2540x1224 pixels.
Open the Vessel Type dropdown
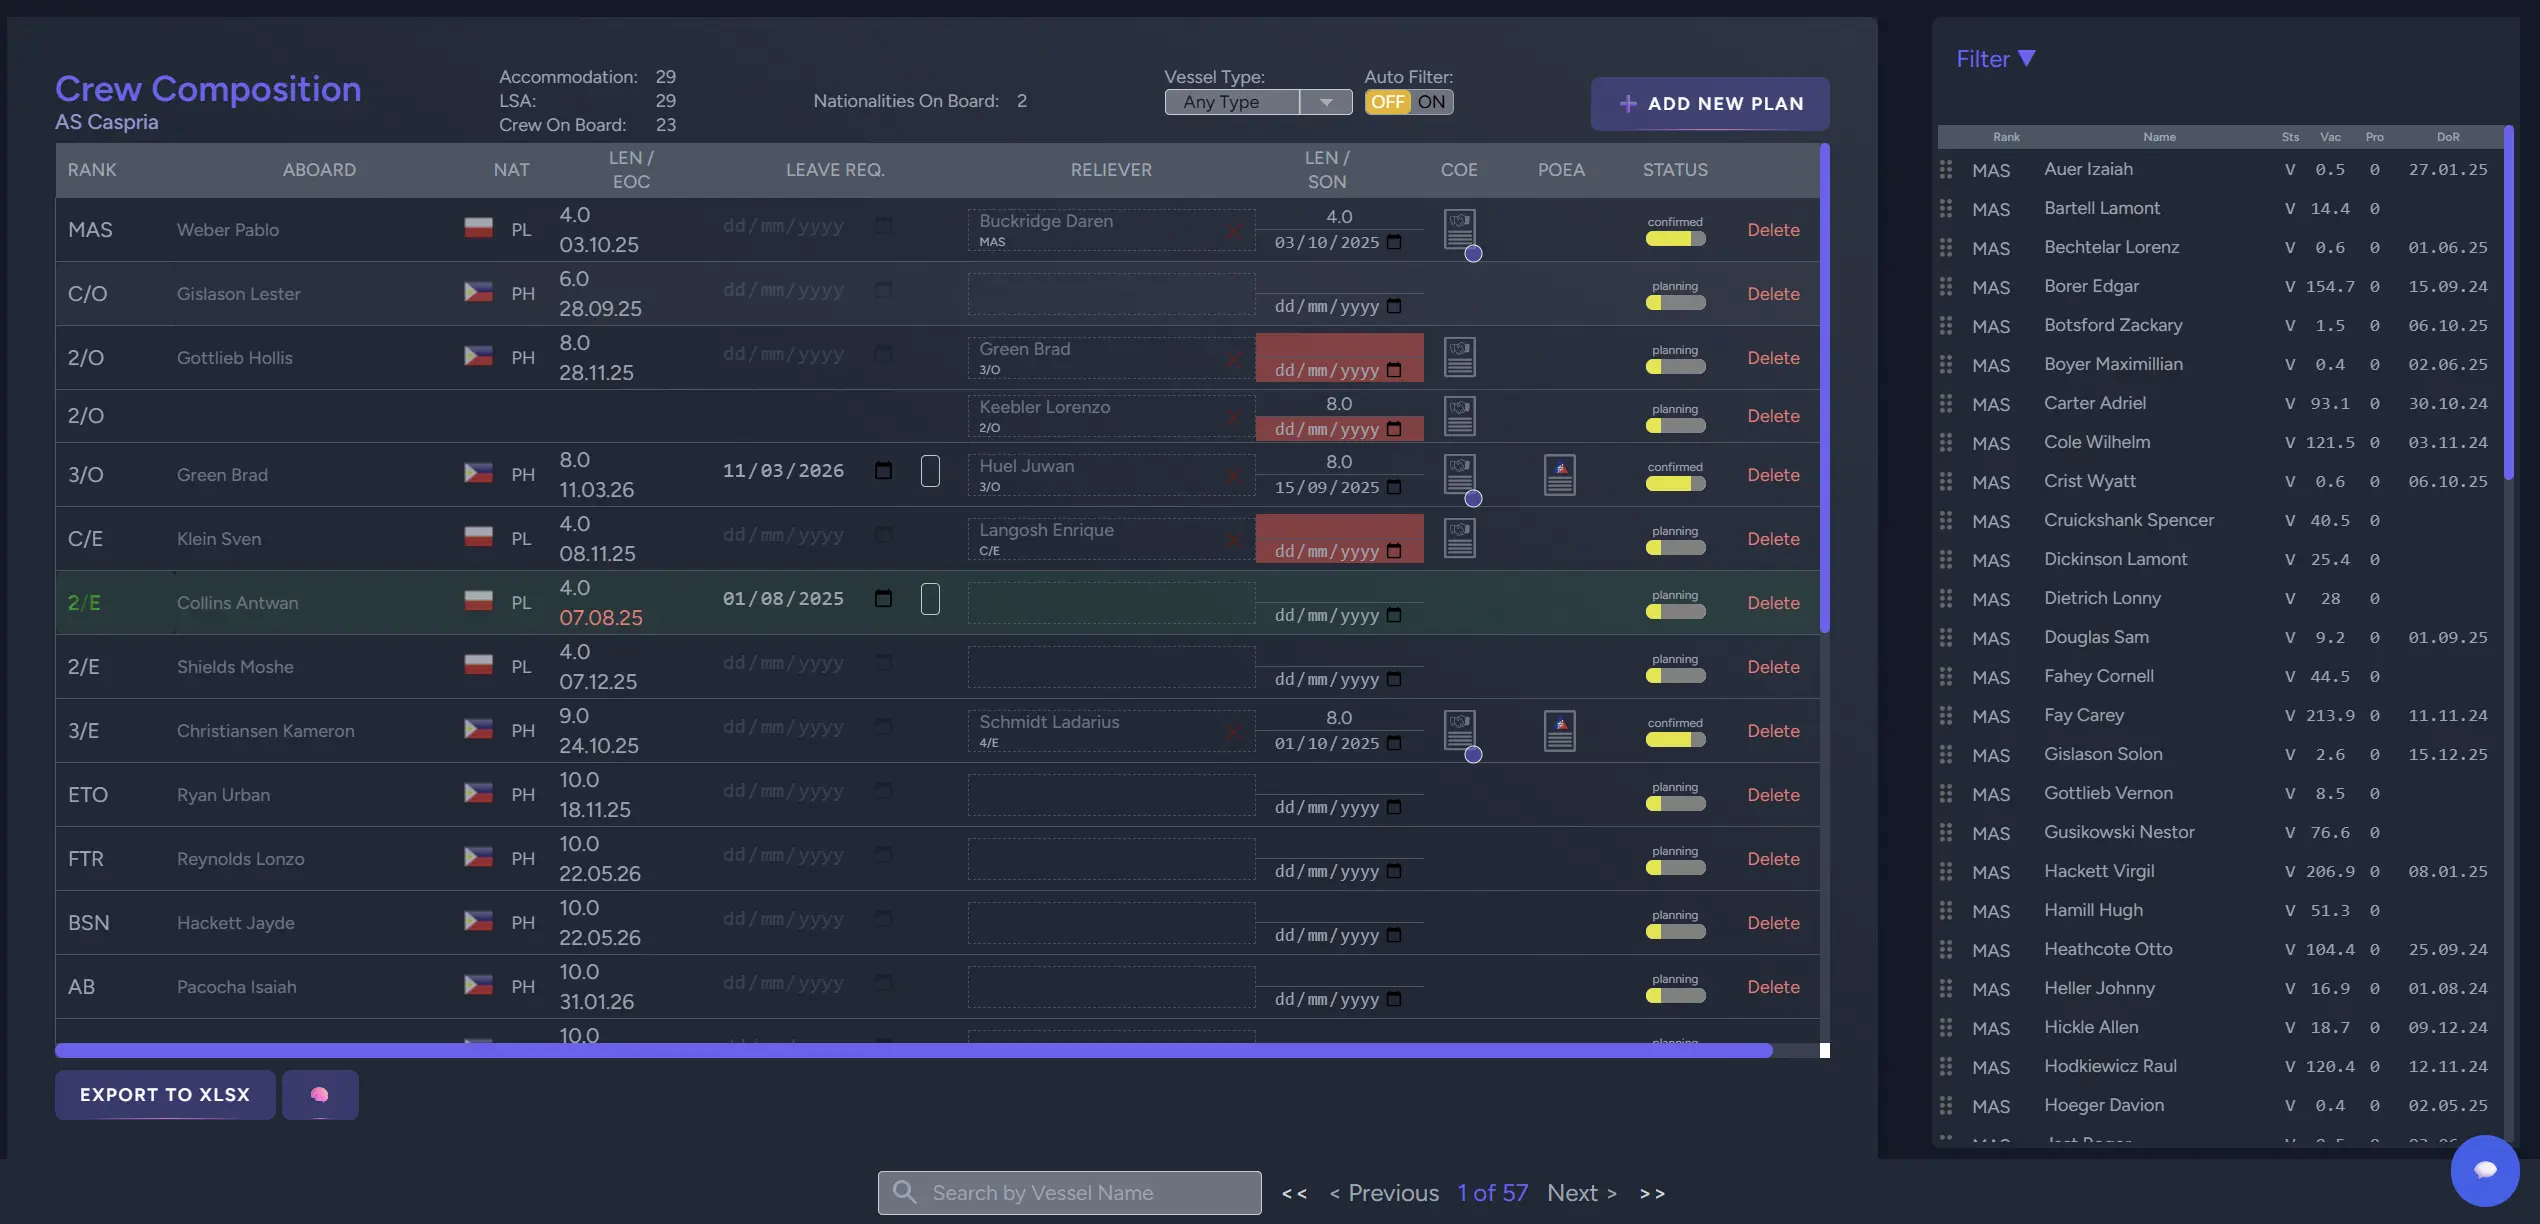coord(1258,102)
